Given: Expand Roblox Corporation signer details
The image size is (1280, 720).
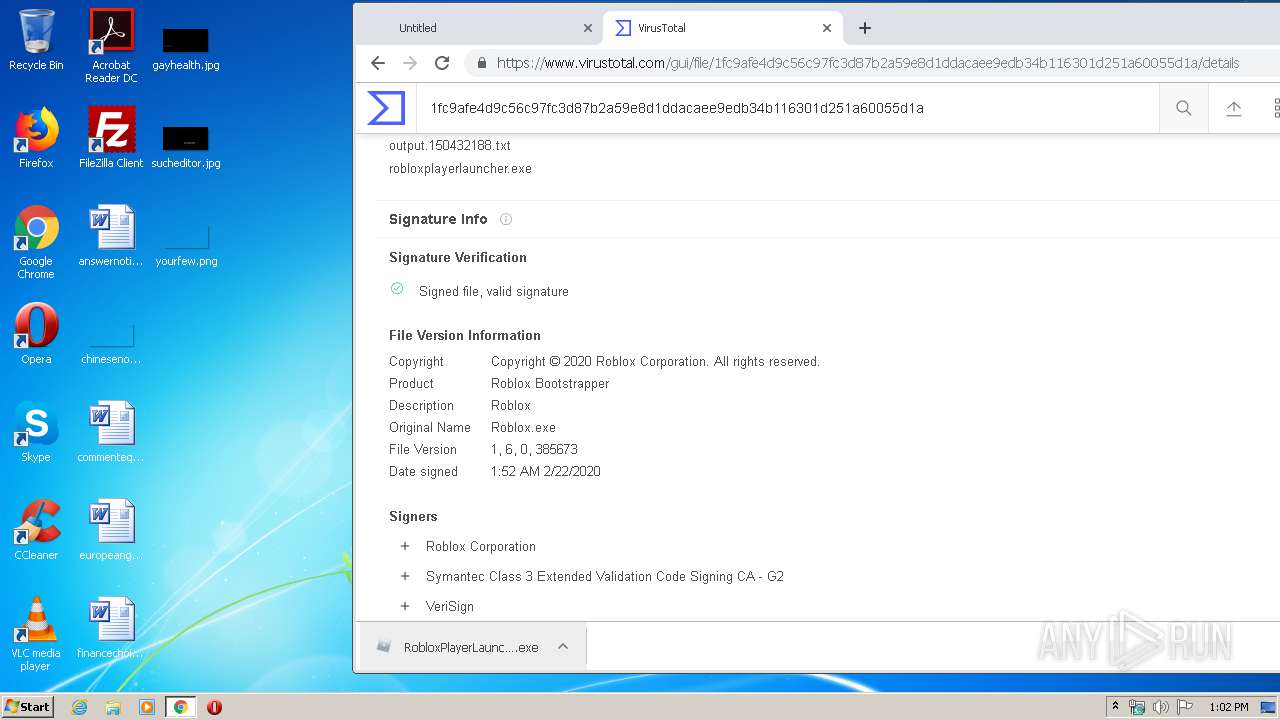Looking at the screenshot, I should (x=405, y=546).
